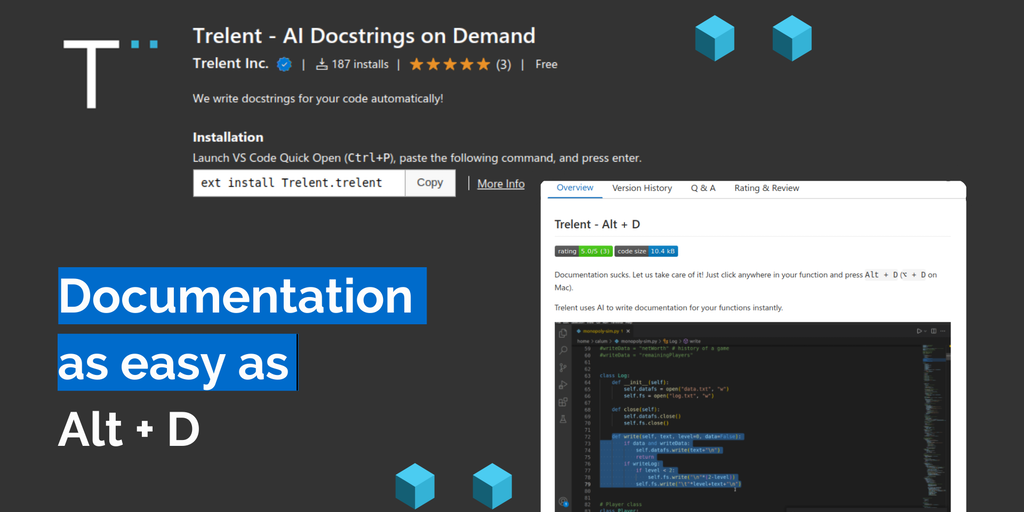The image size is (1024, 512).
Task: Open the Search icon in the activity bar
Action: pos(564,350)
